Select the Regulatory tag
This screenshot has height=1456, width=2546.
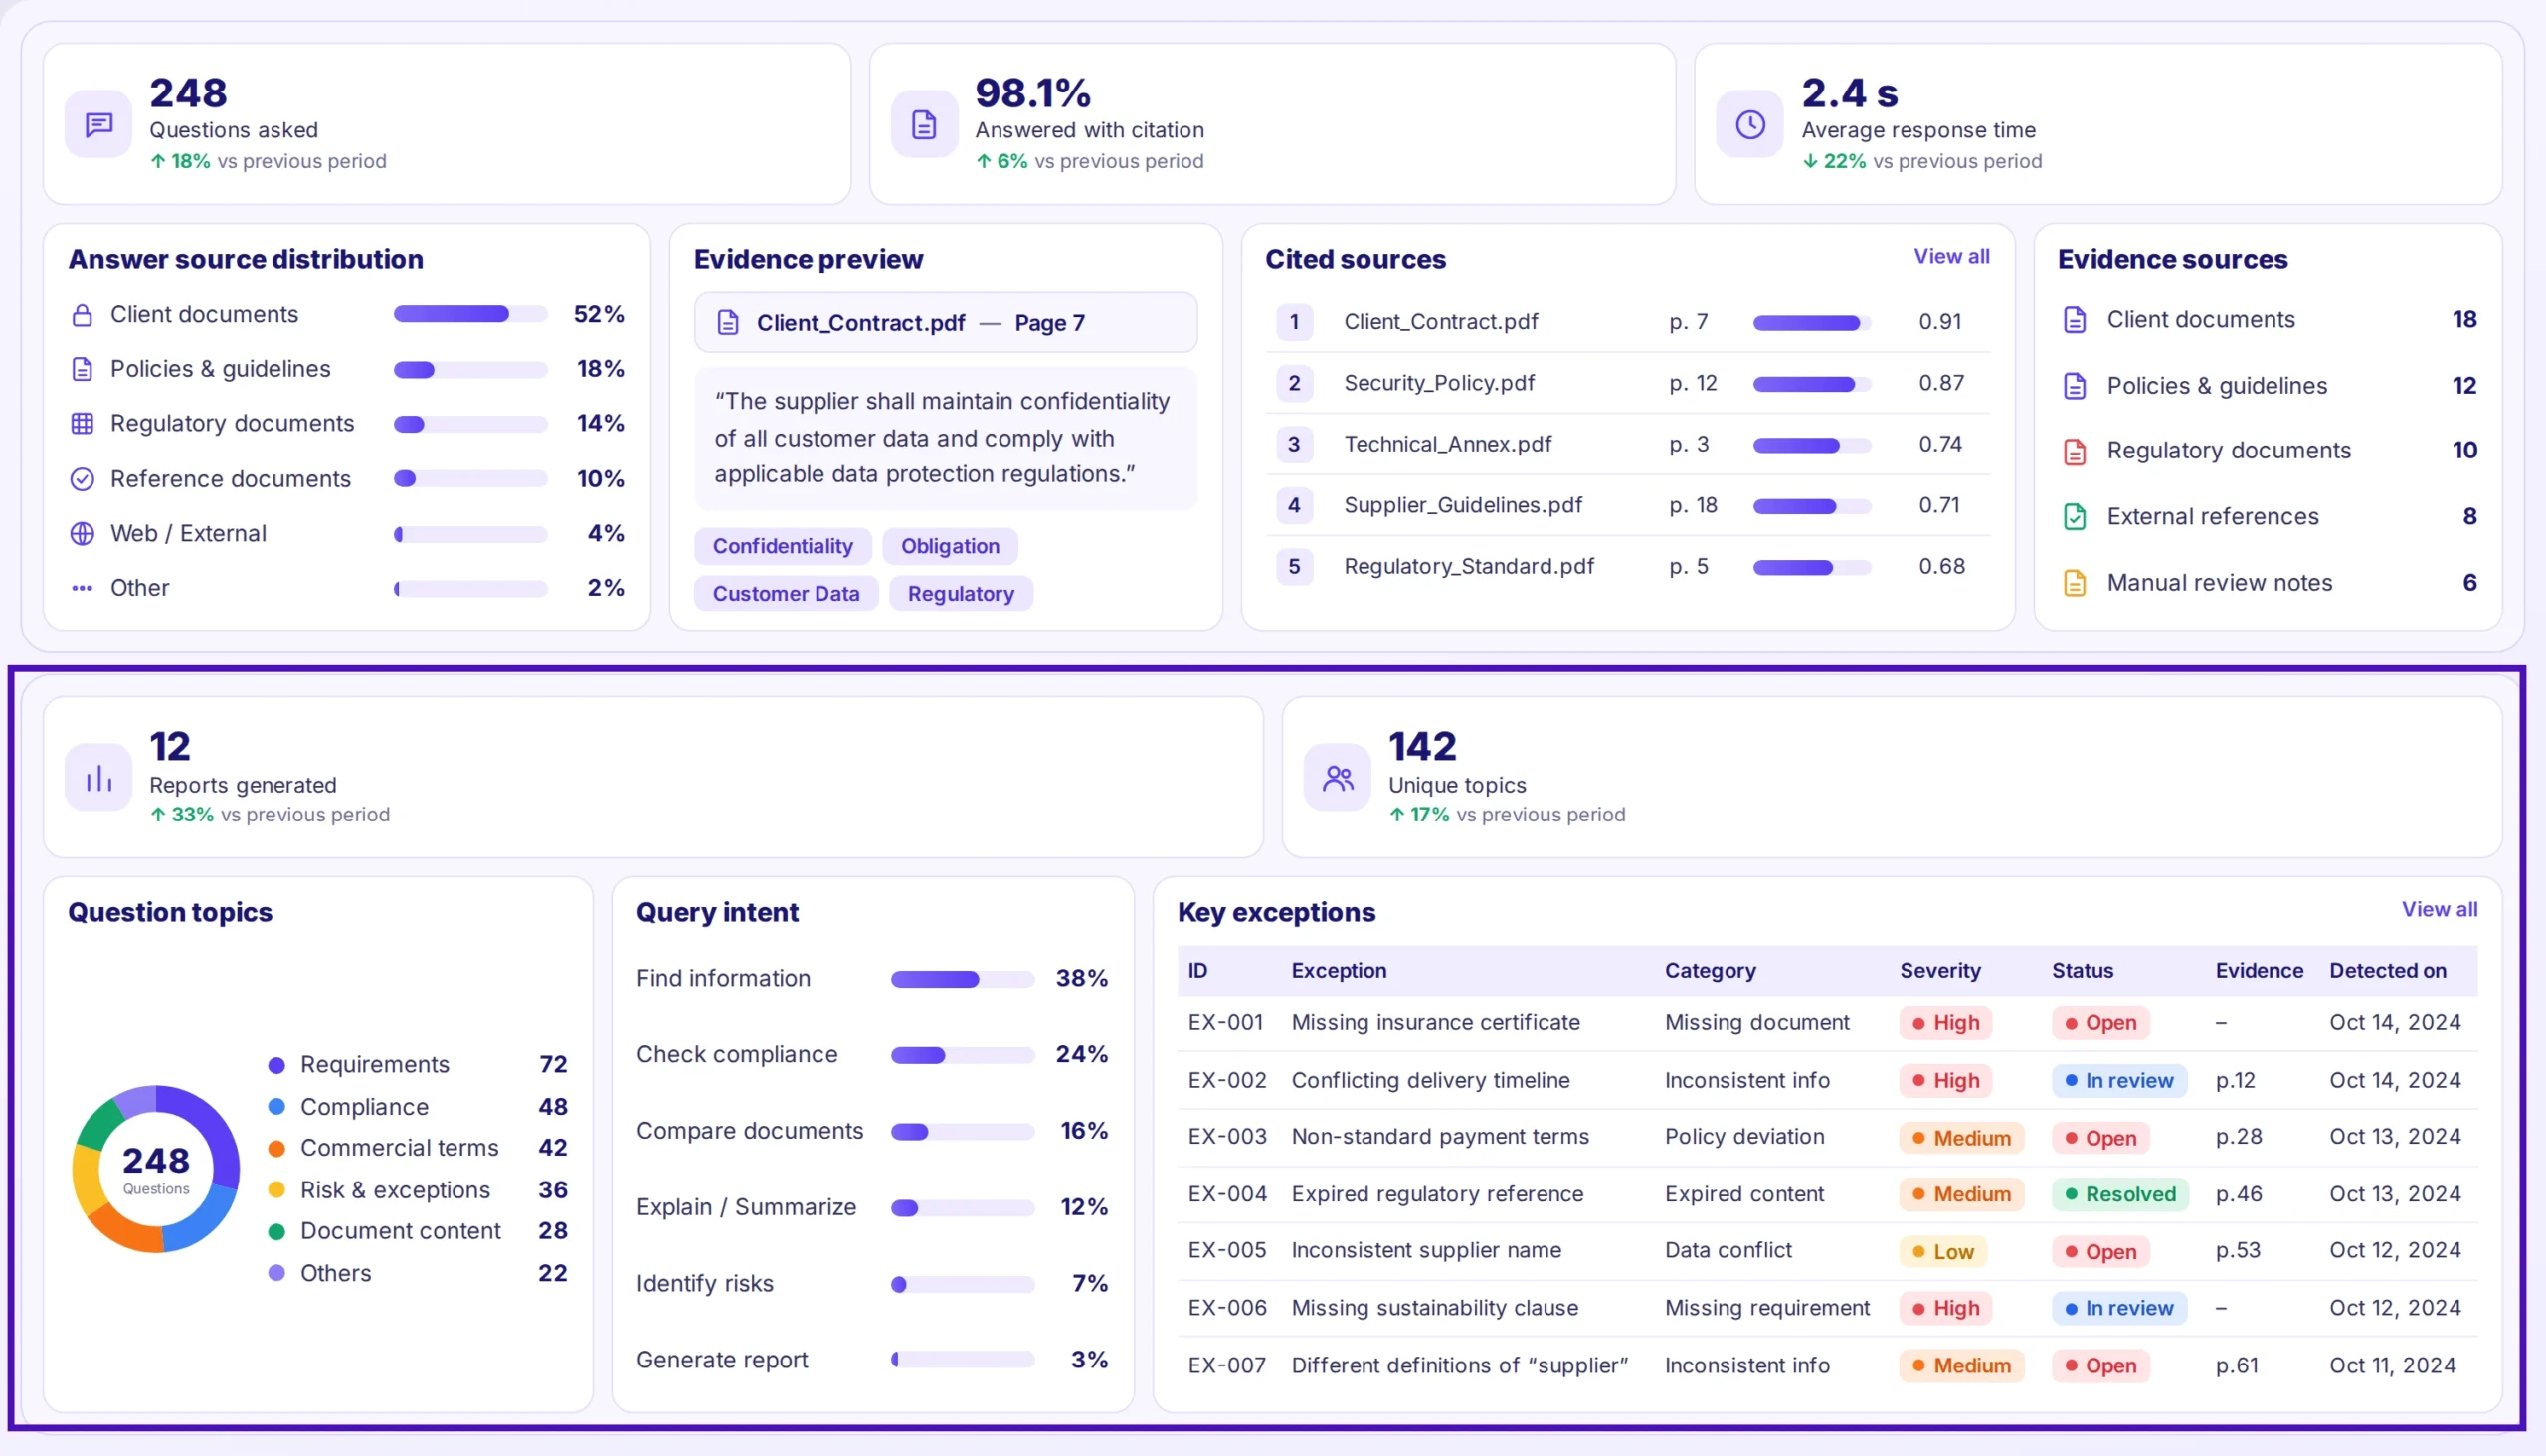961,593
